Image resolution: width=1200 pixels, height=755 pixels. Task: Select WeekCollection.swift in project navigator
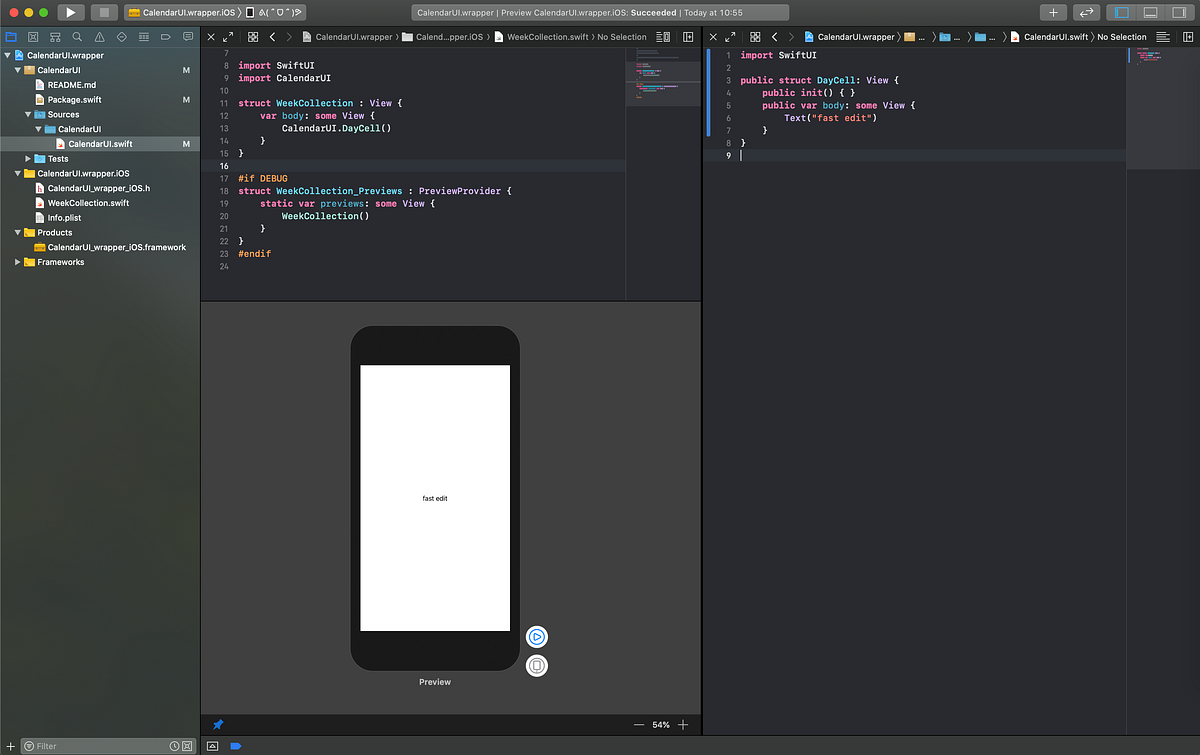click(88, 203)
